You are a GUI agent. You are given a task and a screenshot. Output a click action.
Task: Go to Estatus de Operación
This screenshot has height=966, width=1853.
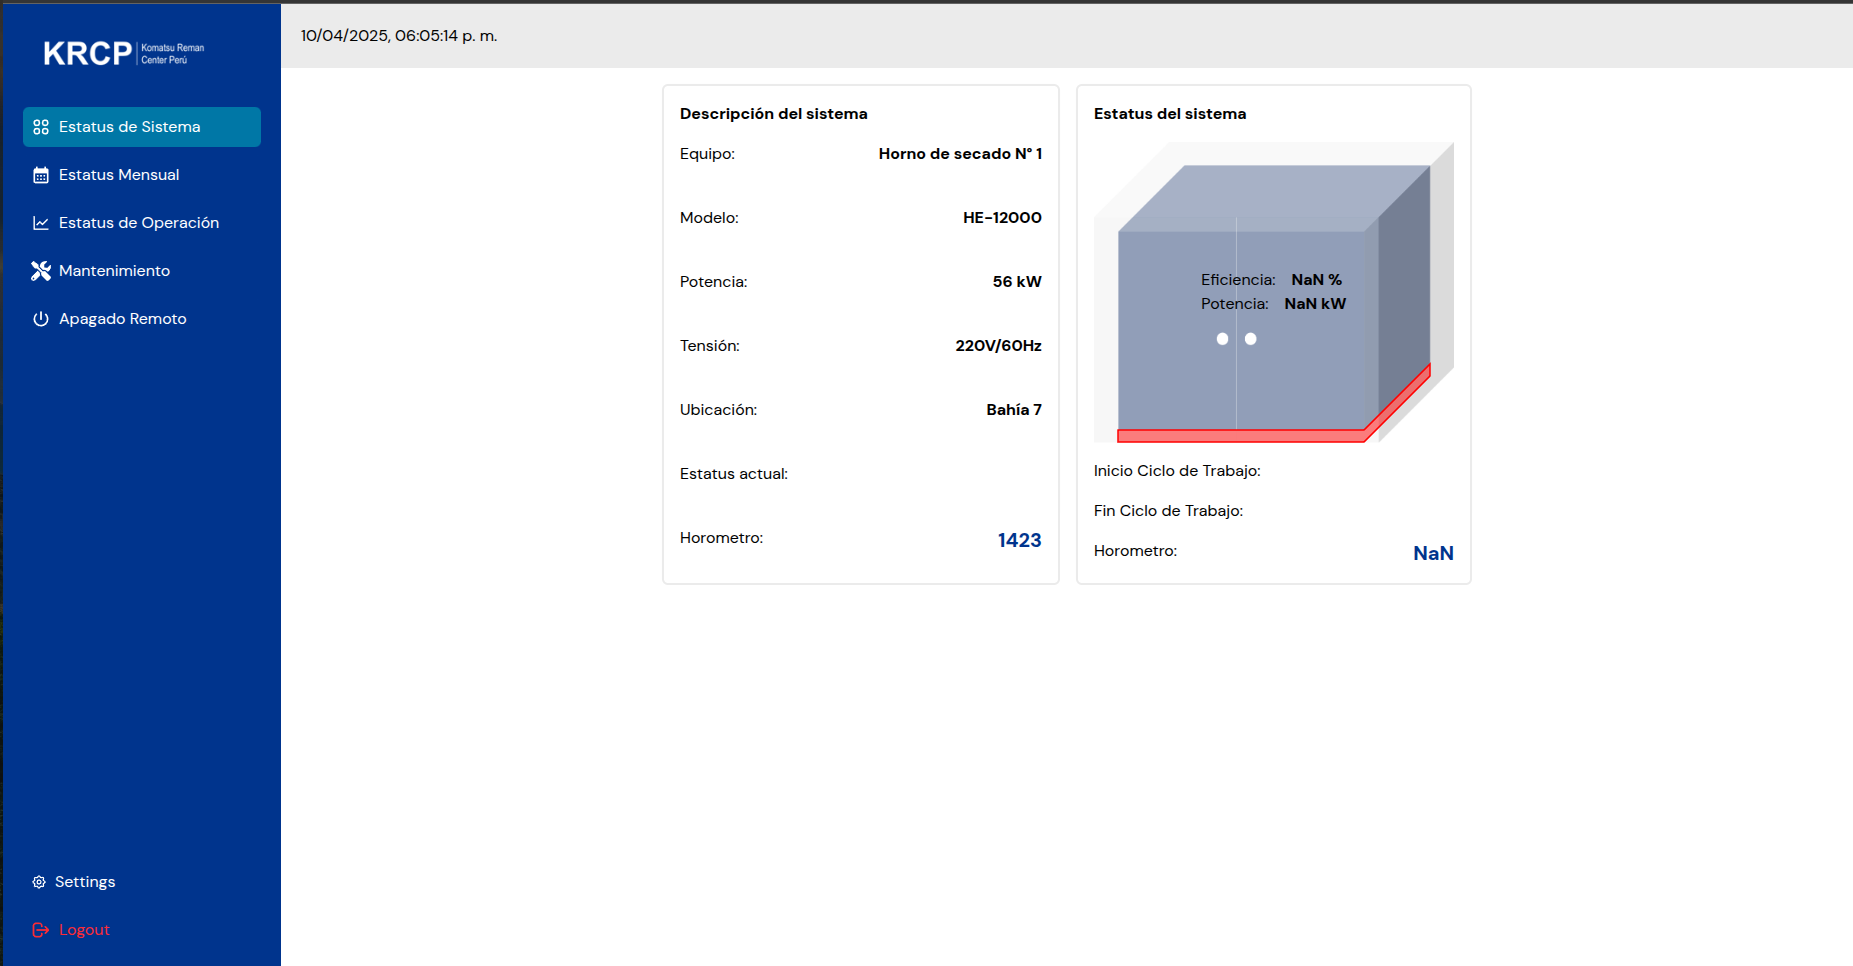tap(142, 223)
